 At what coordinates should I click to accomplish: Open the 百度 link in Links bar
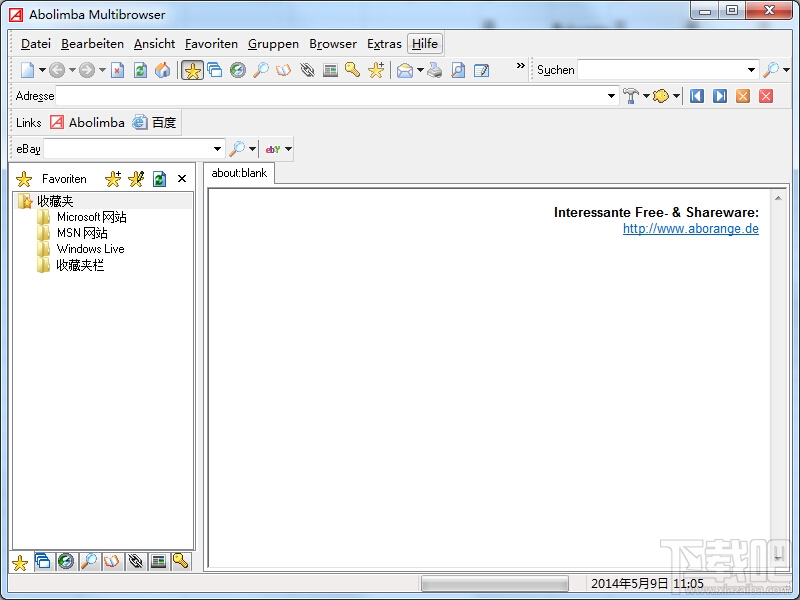click(154, 122)
